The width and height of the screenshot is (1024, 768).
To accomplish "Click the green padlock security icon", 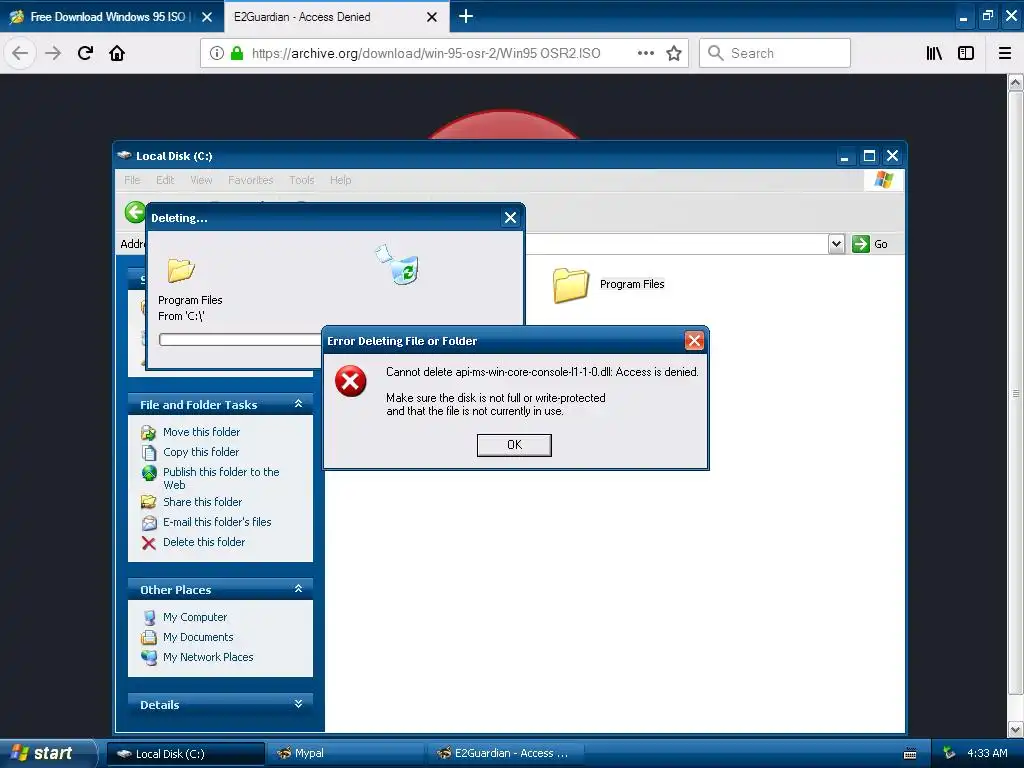I will 237,53.
